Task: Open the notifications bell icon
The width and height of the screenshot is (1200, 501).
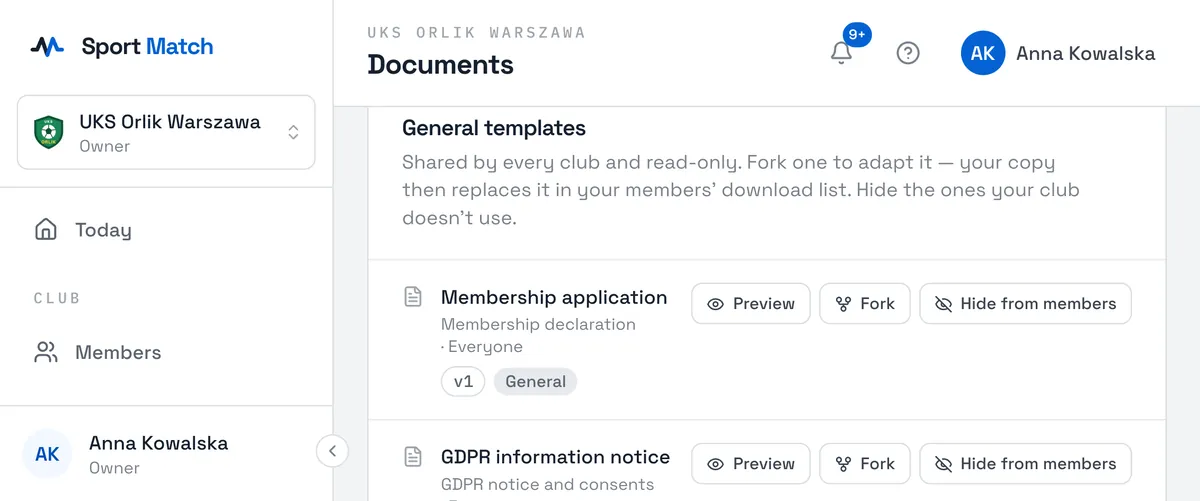Action: click(842, 53)
